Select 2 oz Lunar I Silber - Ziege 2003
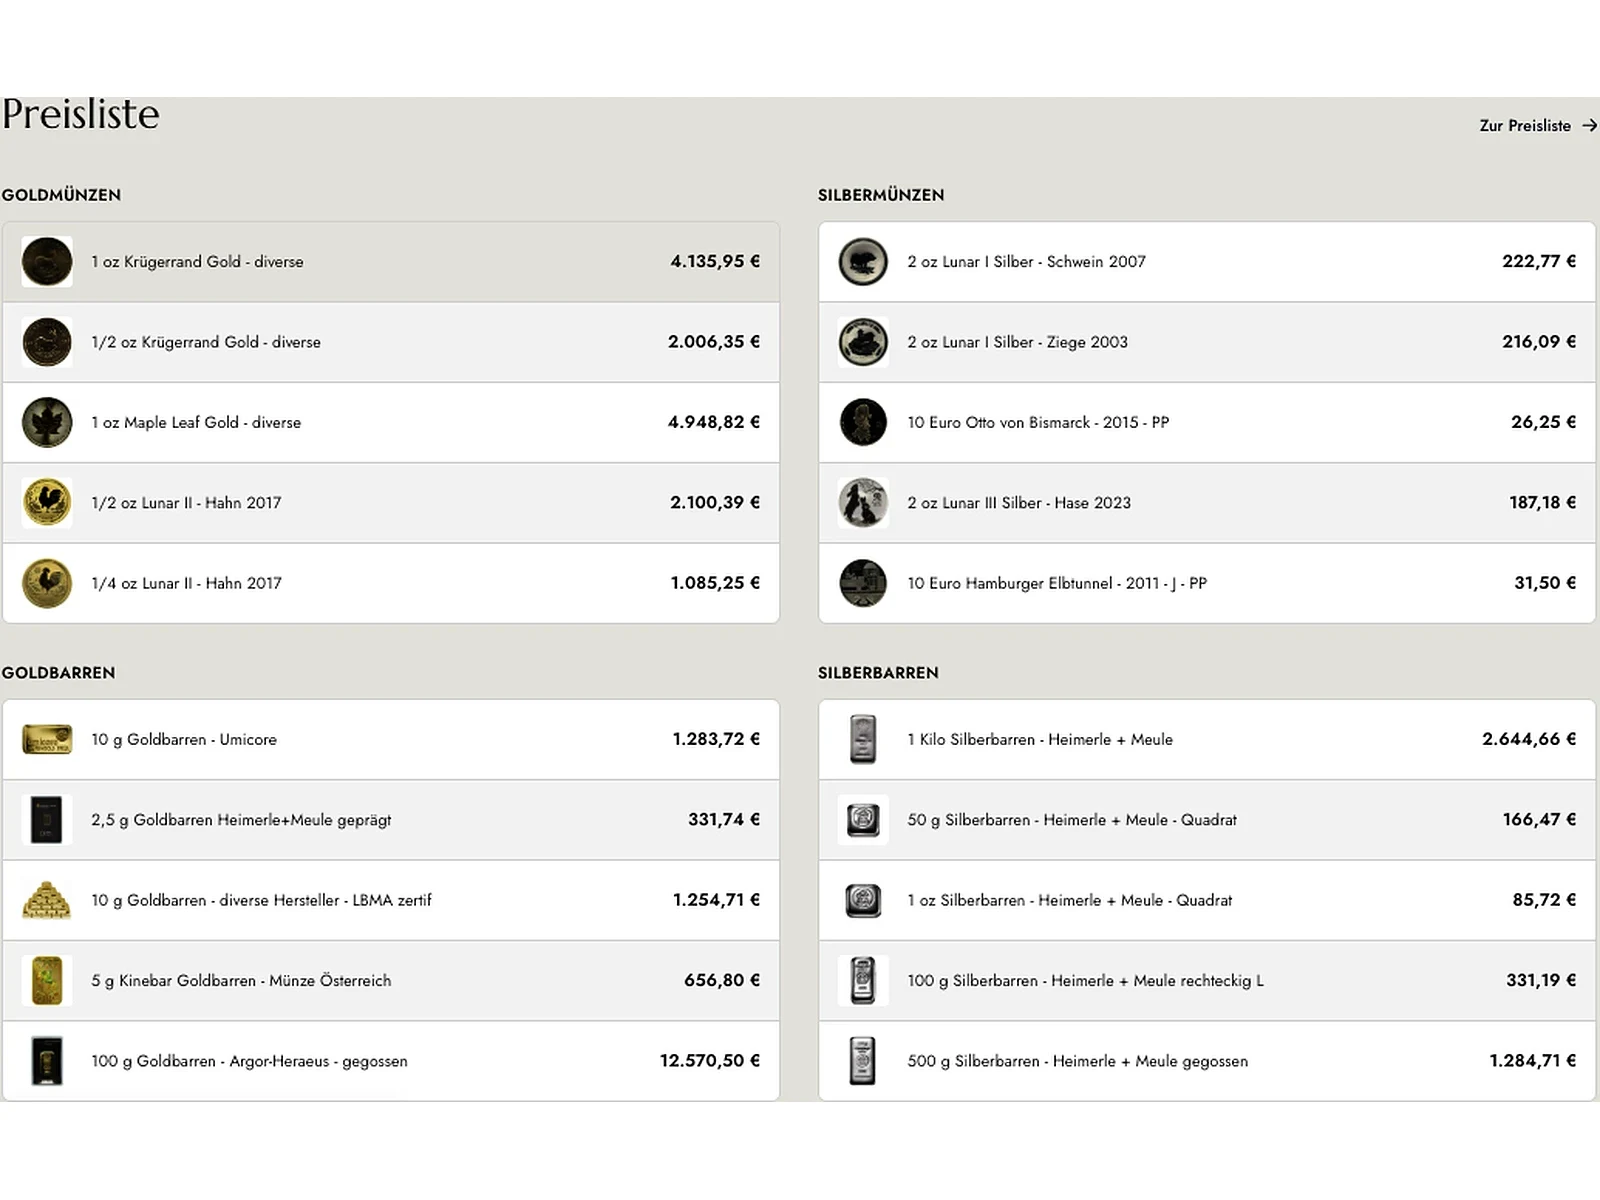 [x=1207, y=342]
